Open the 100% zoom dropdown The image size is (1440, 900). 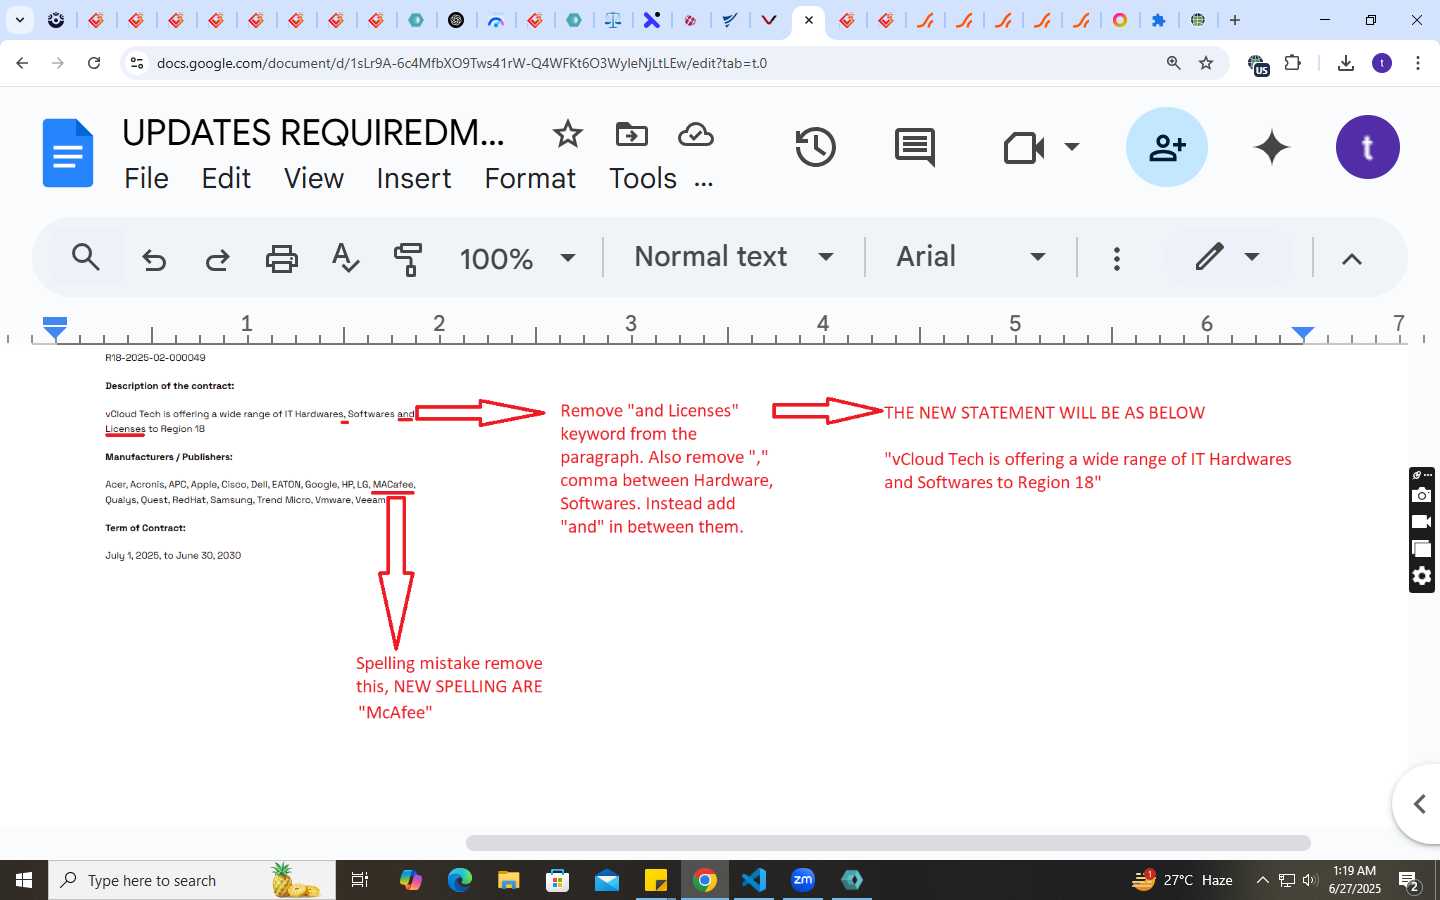(x=517, y=258)
